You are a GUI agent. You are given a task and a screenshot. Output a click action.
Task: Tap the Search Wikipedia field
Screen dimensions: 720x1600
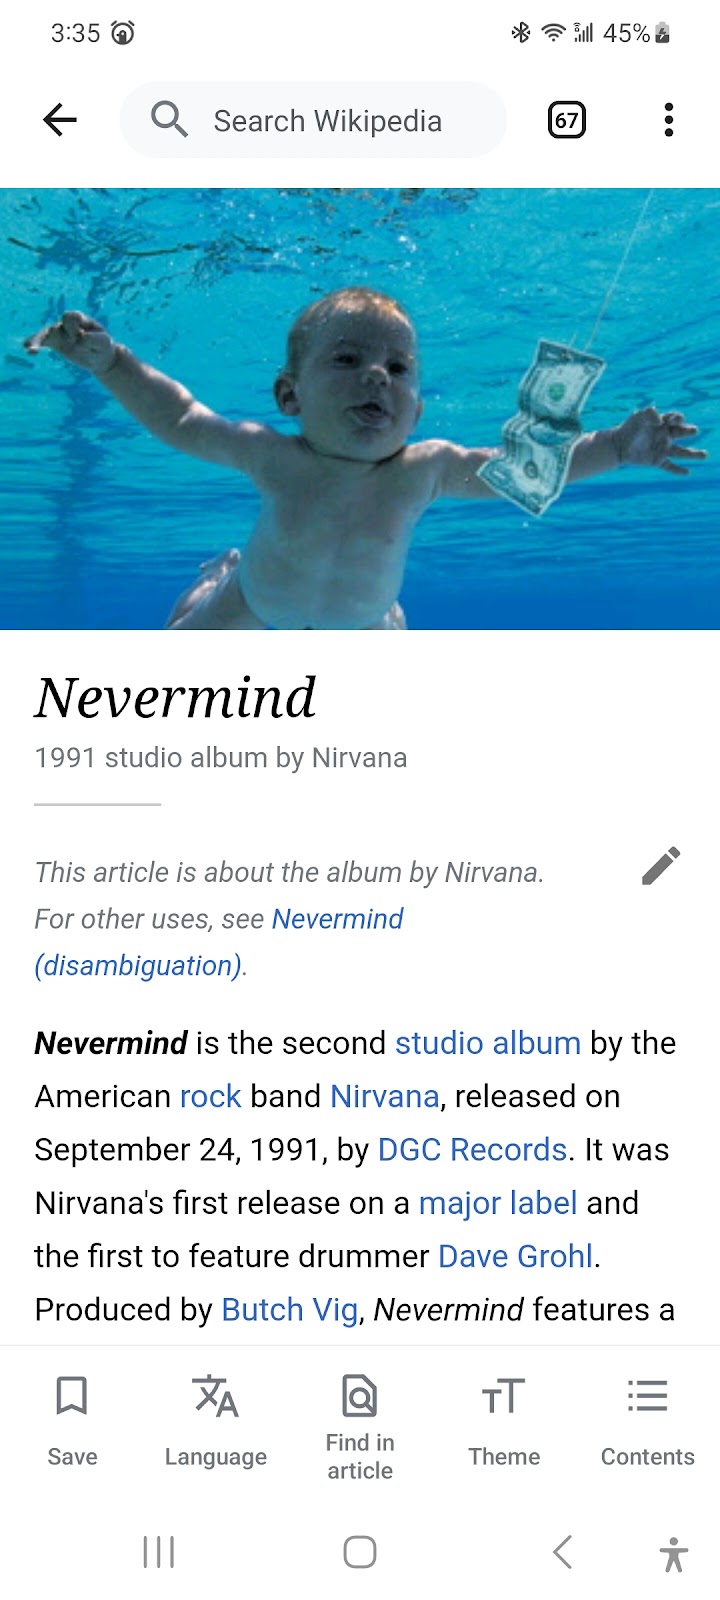[x=313, y=121]
